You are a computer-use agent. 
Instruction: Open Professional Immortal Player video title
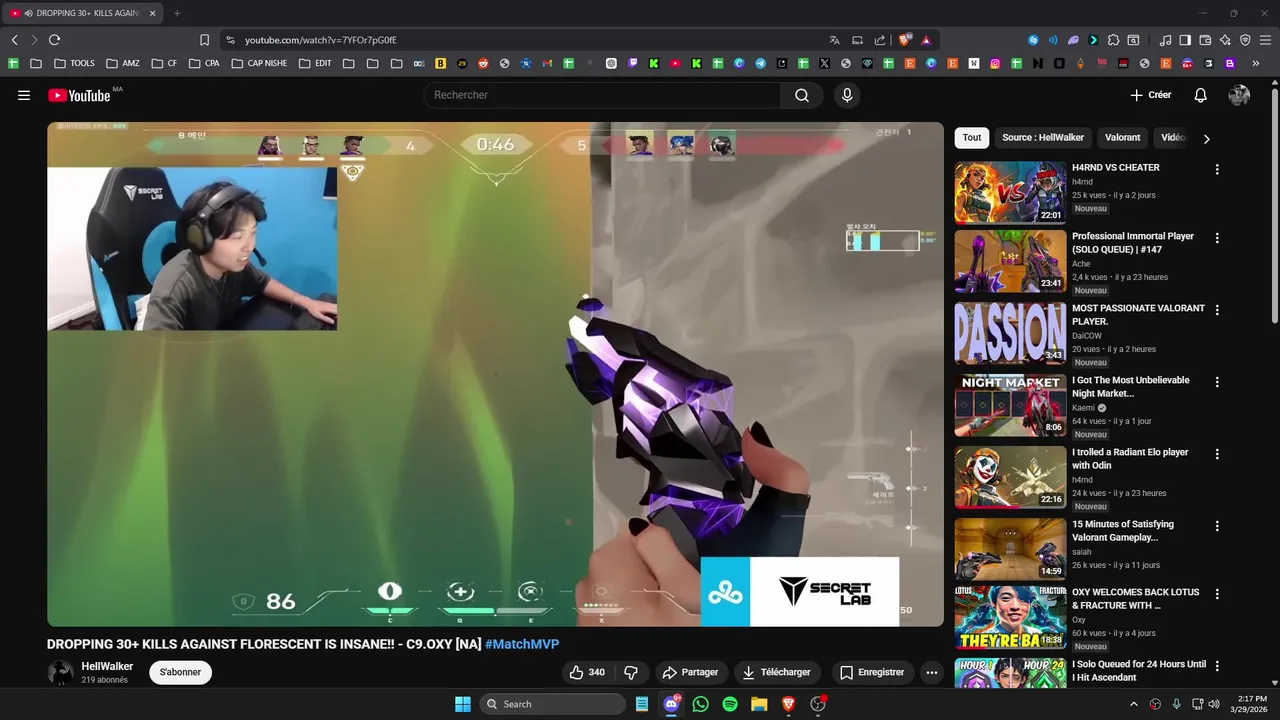coord(1133,243)
